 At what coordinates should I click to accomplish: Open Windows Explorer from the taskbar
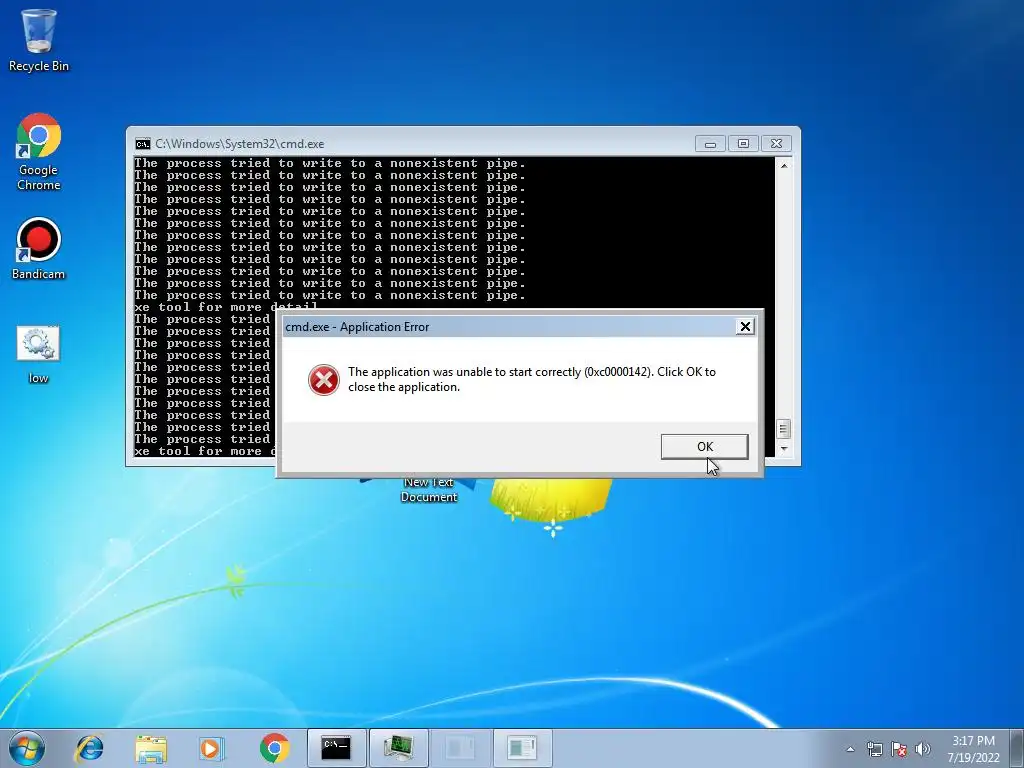151,748
